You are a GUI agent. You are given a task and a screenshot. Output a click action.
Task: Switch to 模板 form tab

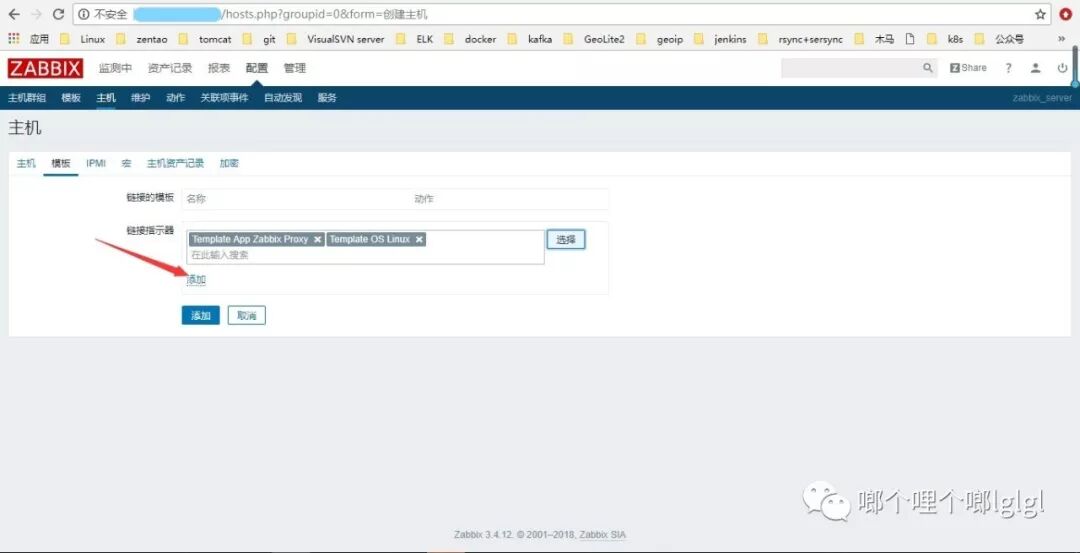tap(61, 163)
